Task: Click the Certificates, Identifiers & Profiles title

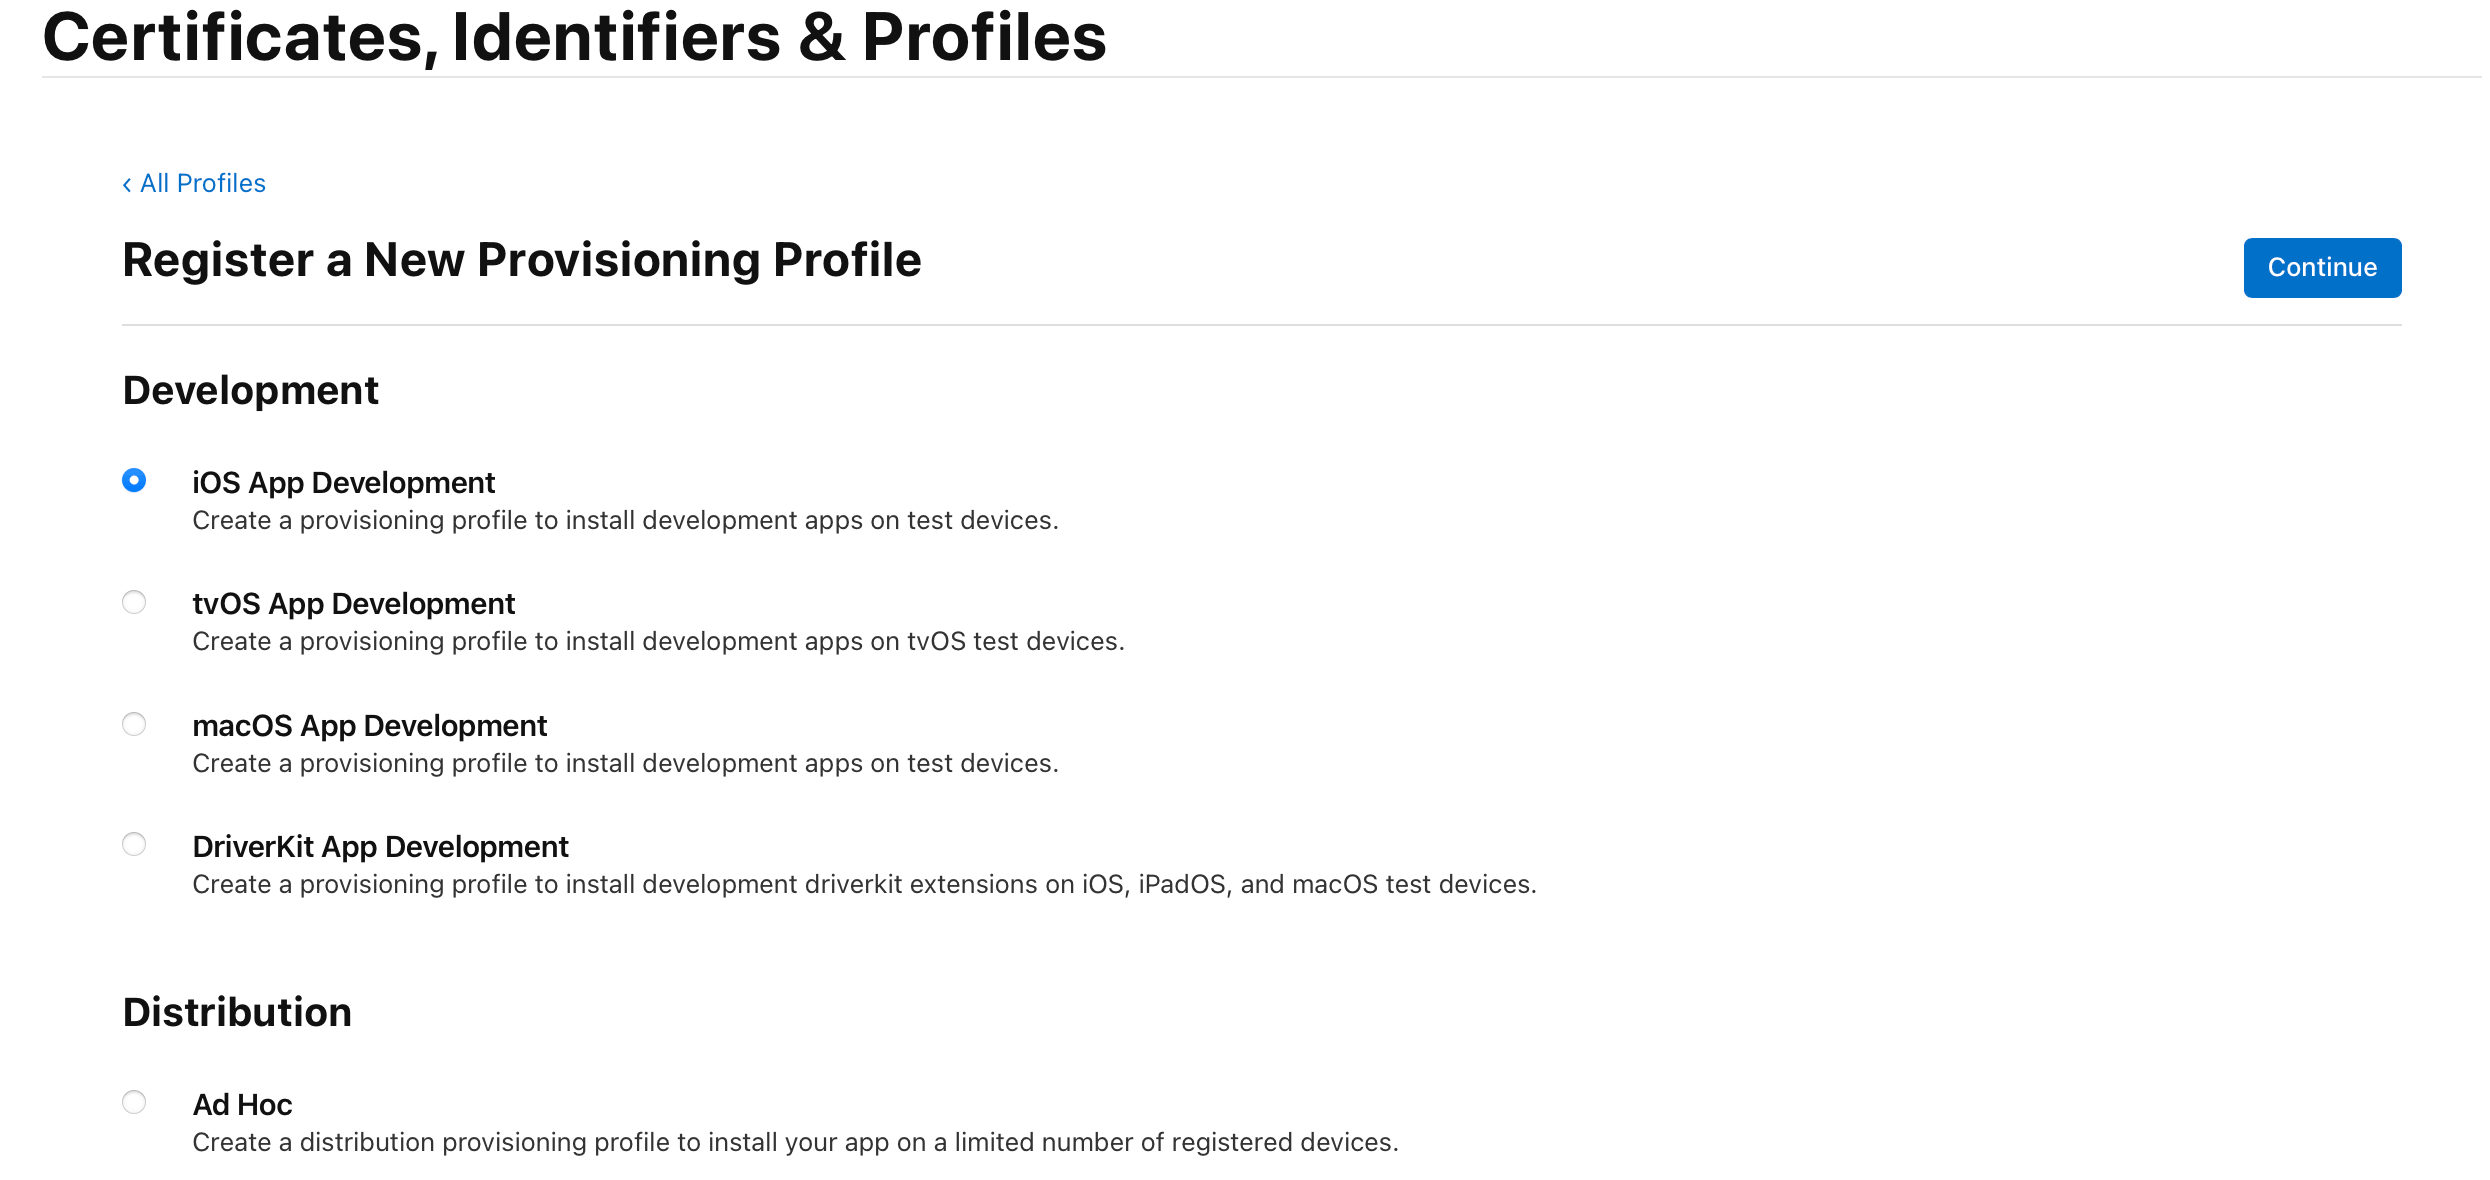Action: pos(574,38)
